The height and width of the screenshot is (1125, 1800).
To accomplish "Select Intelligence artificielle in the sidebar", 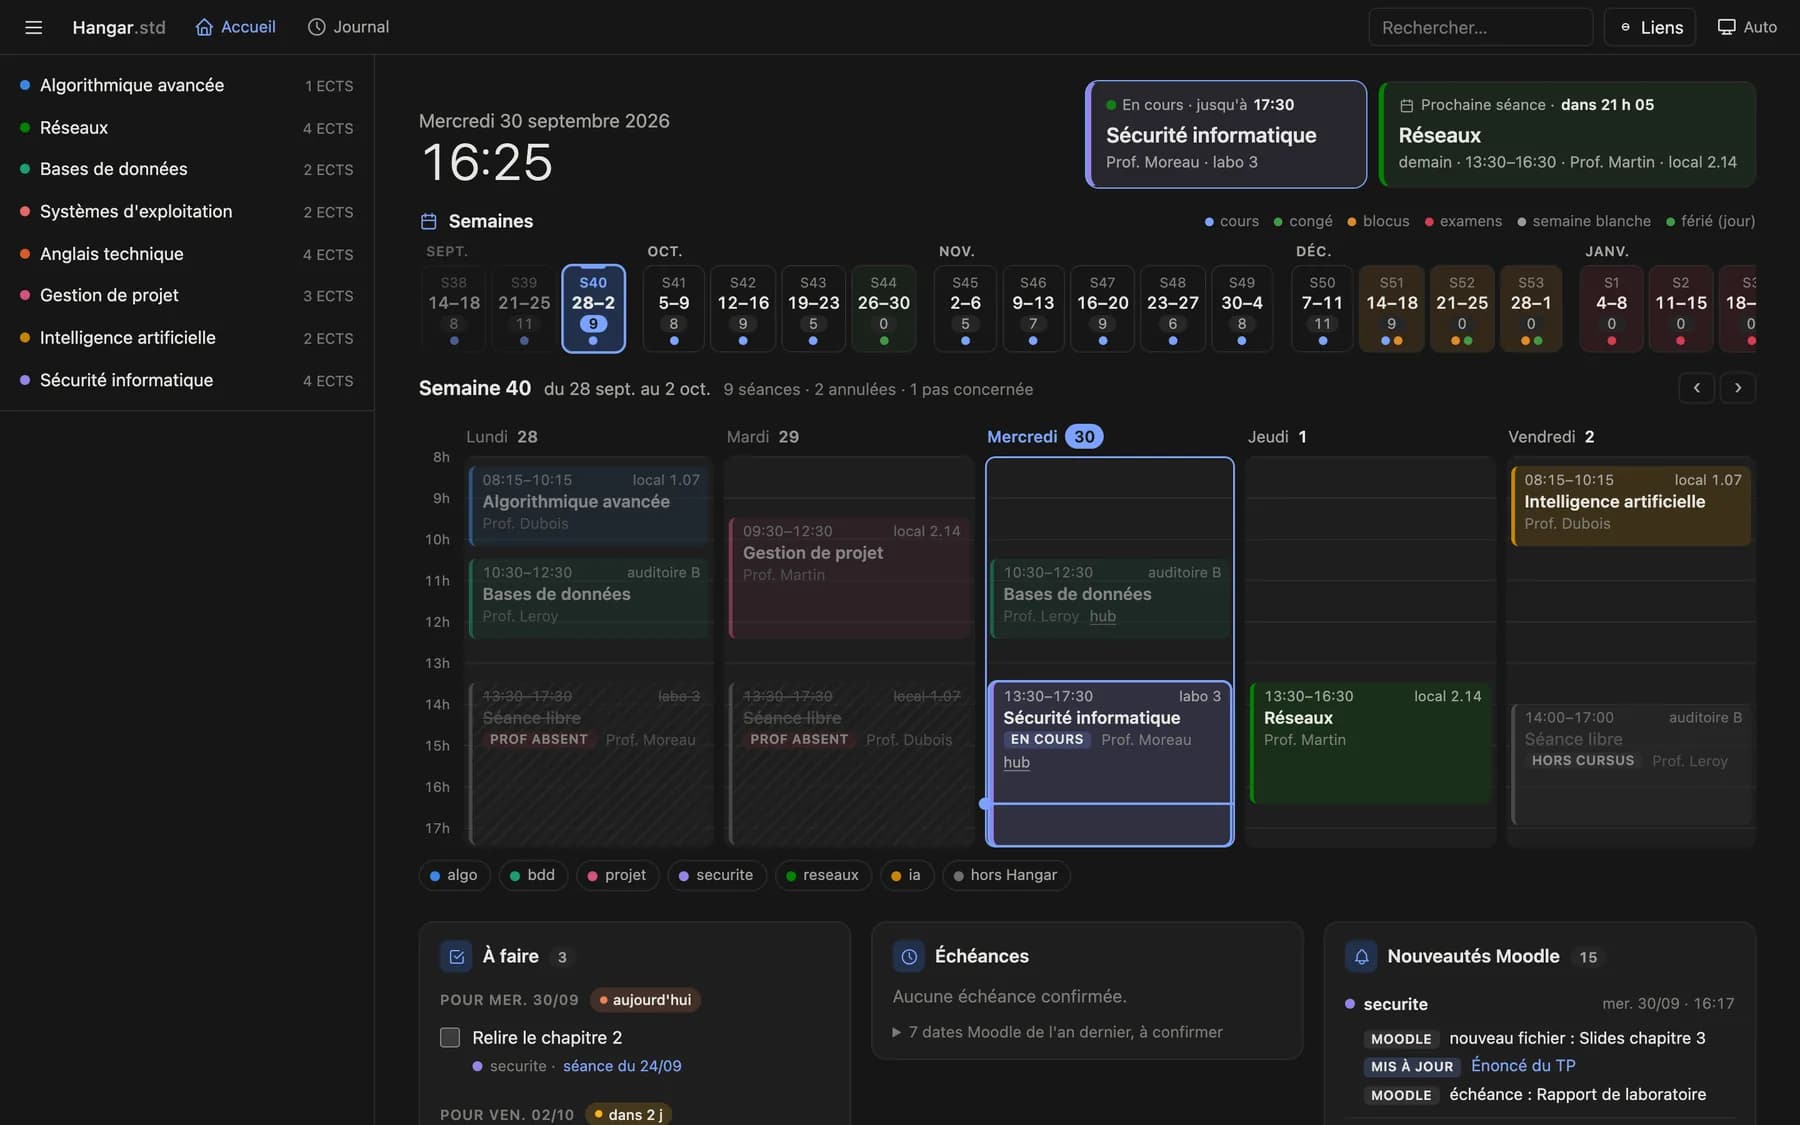I will pyautogui.click(x=187, y=338).
